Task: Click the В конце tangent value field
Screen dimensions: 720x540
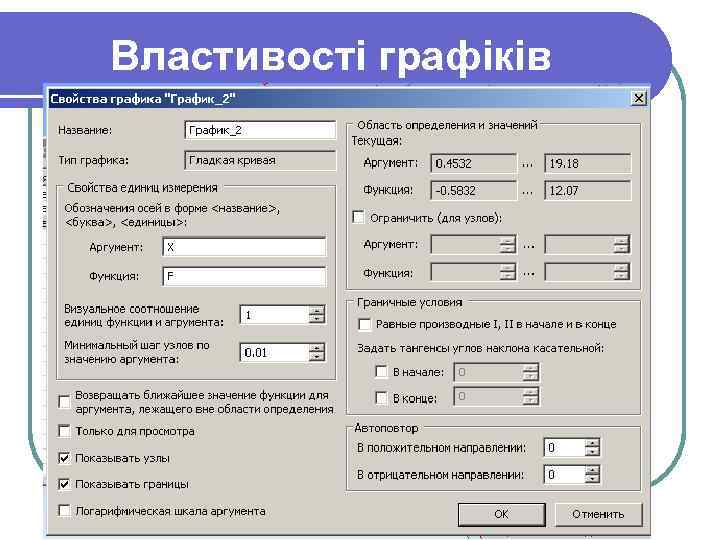Action: (x=488, y=396)
